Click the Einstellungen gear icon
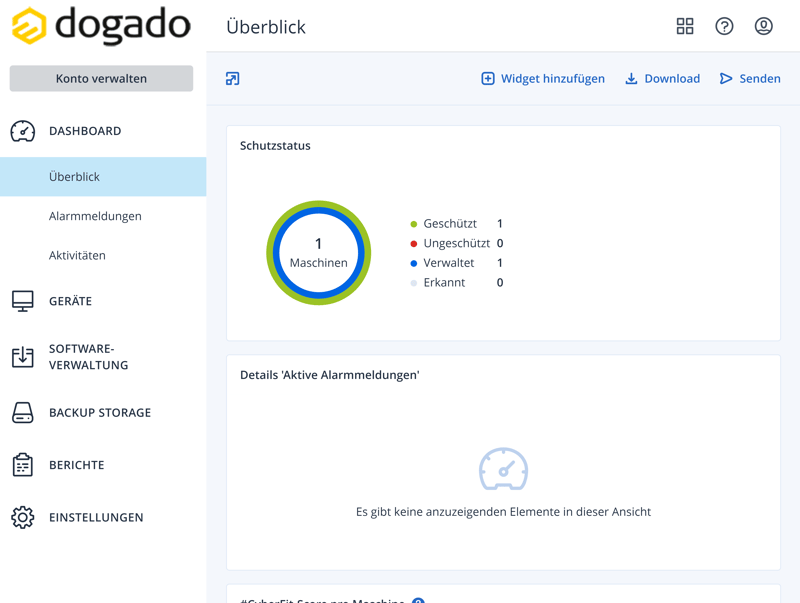Screen dimensions: 800x603 point(23,517)
